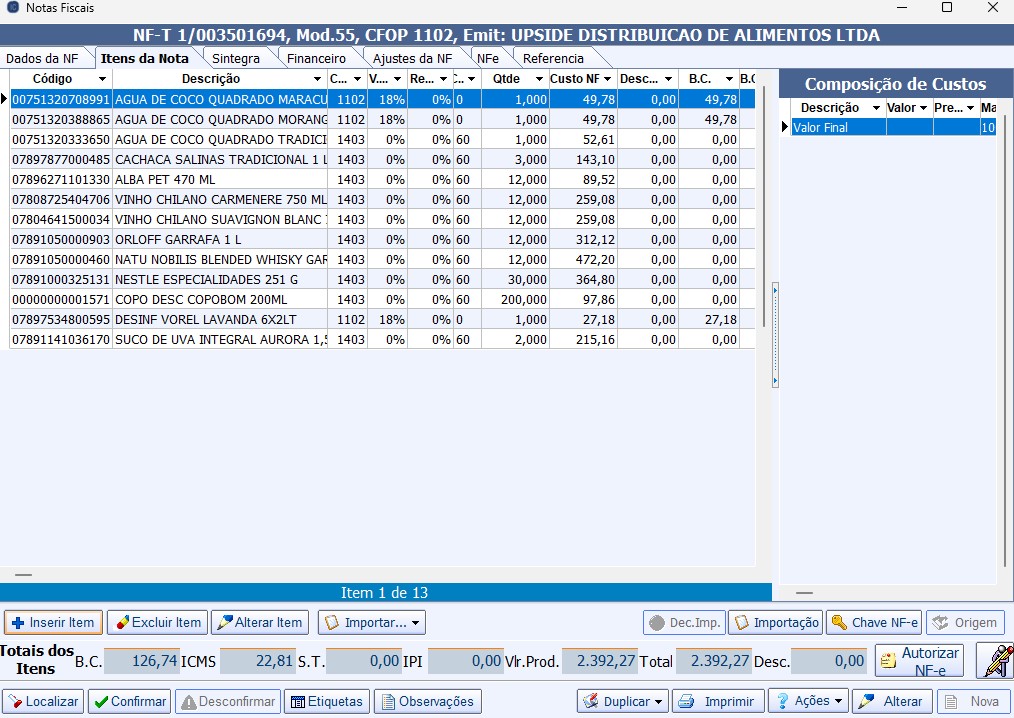The image size is (1014, 718).
Task: Click Autorizar NF-e button
Action: pos(919,660)
